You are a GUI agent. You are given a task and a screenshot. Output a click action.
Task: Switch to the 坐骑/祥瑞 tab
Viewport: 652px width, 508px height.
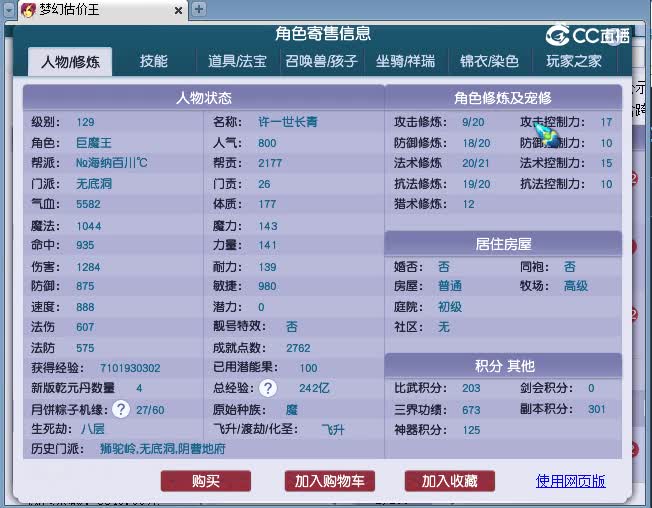pyautogui.click(x=405, y=61)
